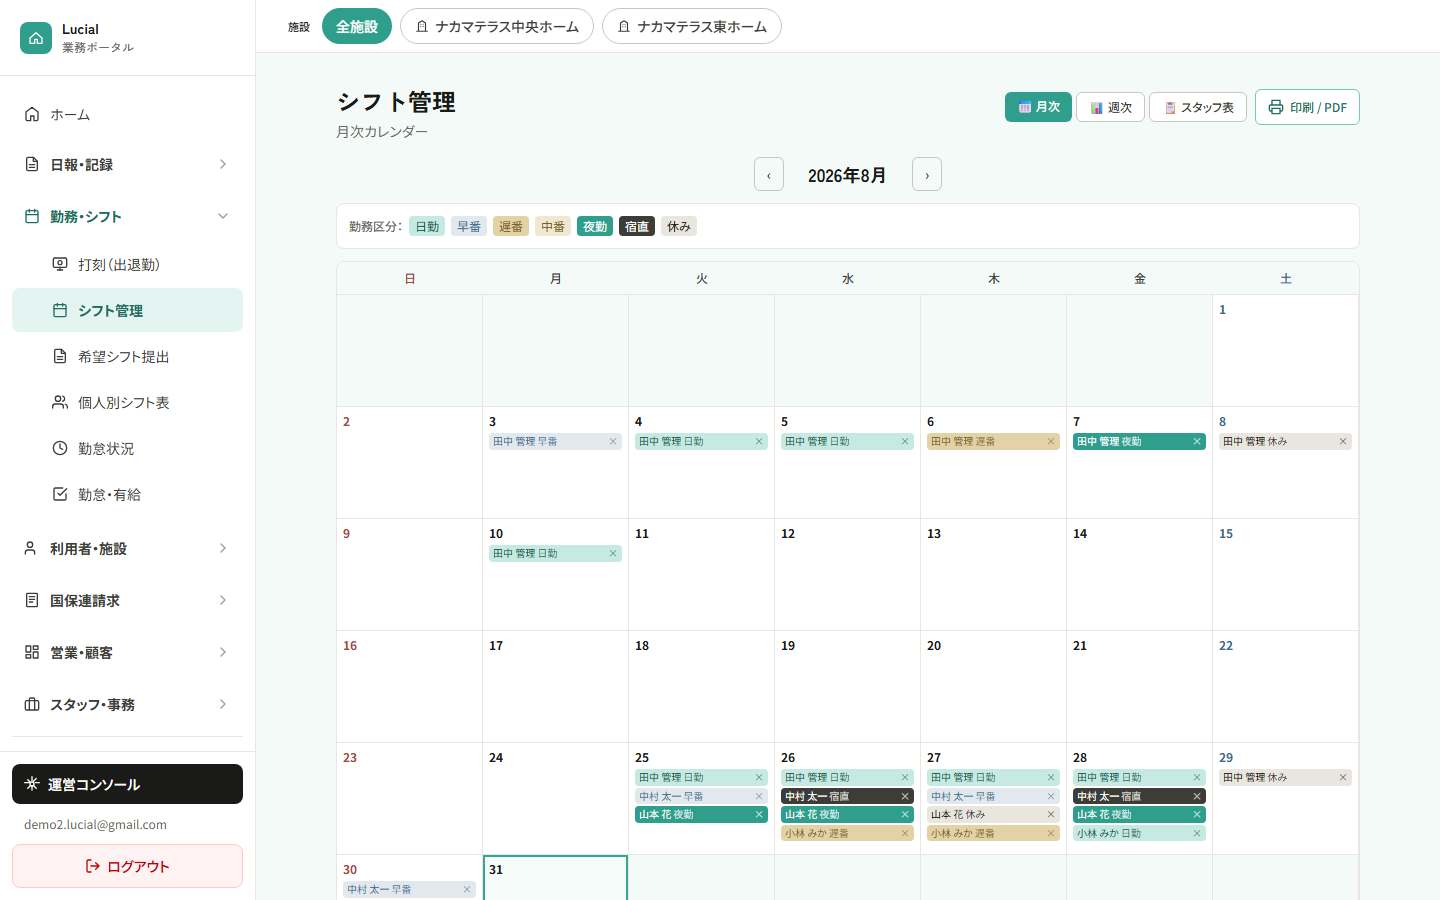
Task: Select ナカマテラス中央ホーム facility filter
Action: coord(497,26)
